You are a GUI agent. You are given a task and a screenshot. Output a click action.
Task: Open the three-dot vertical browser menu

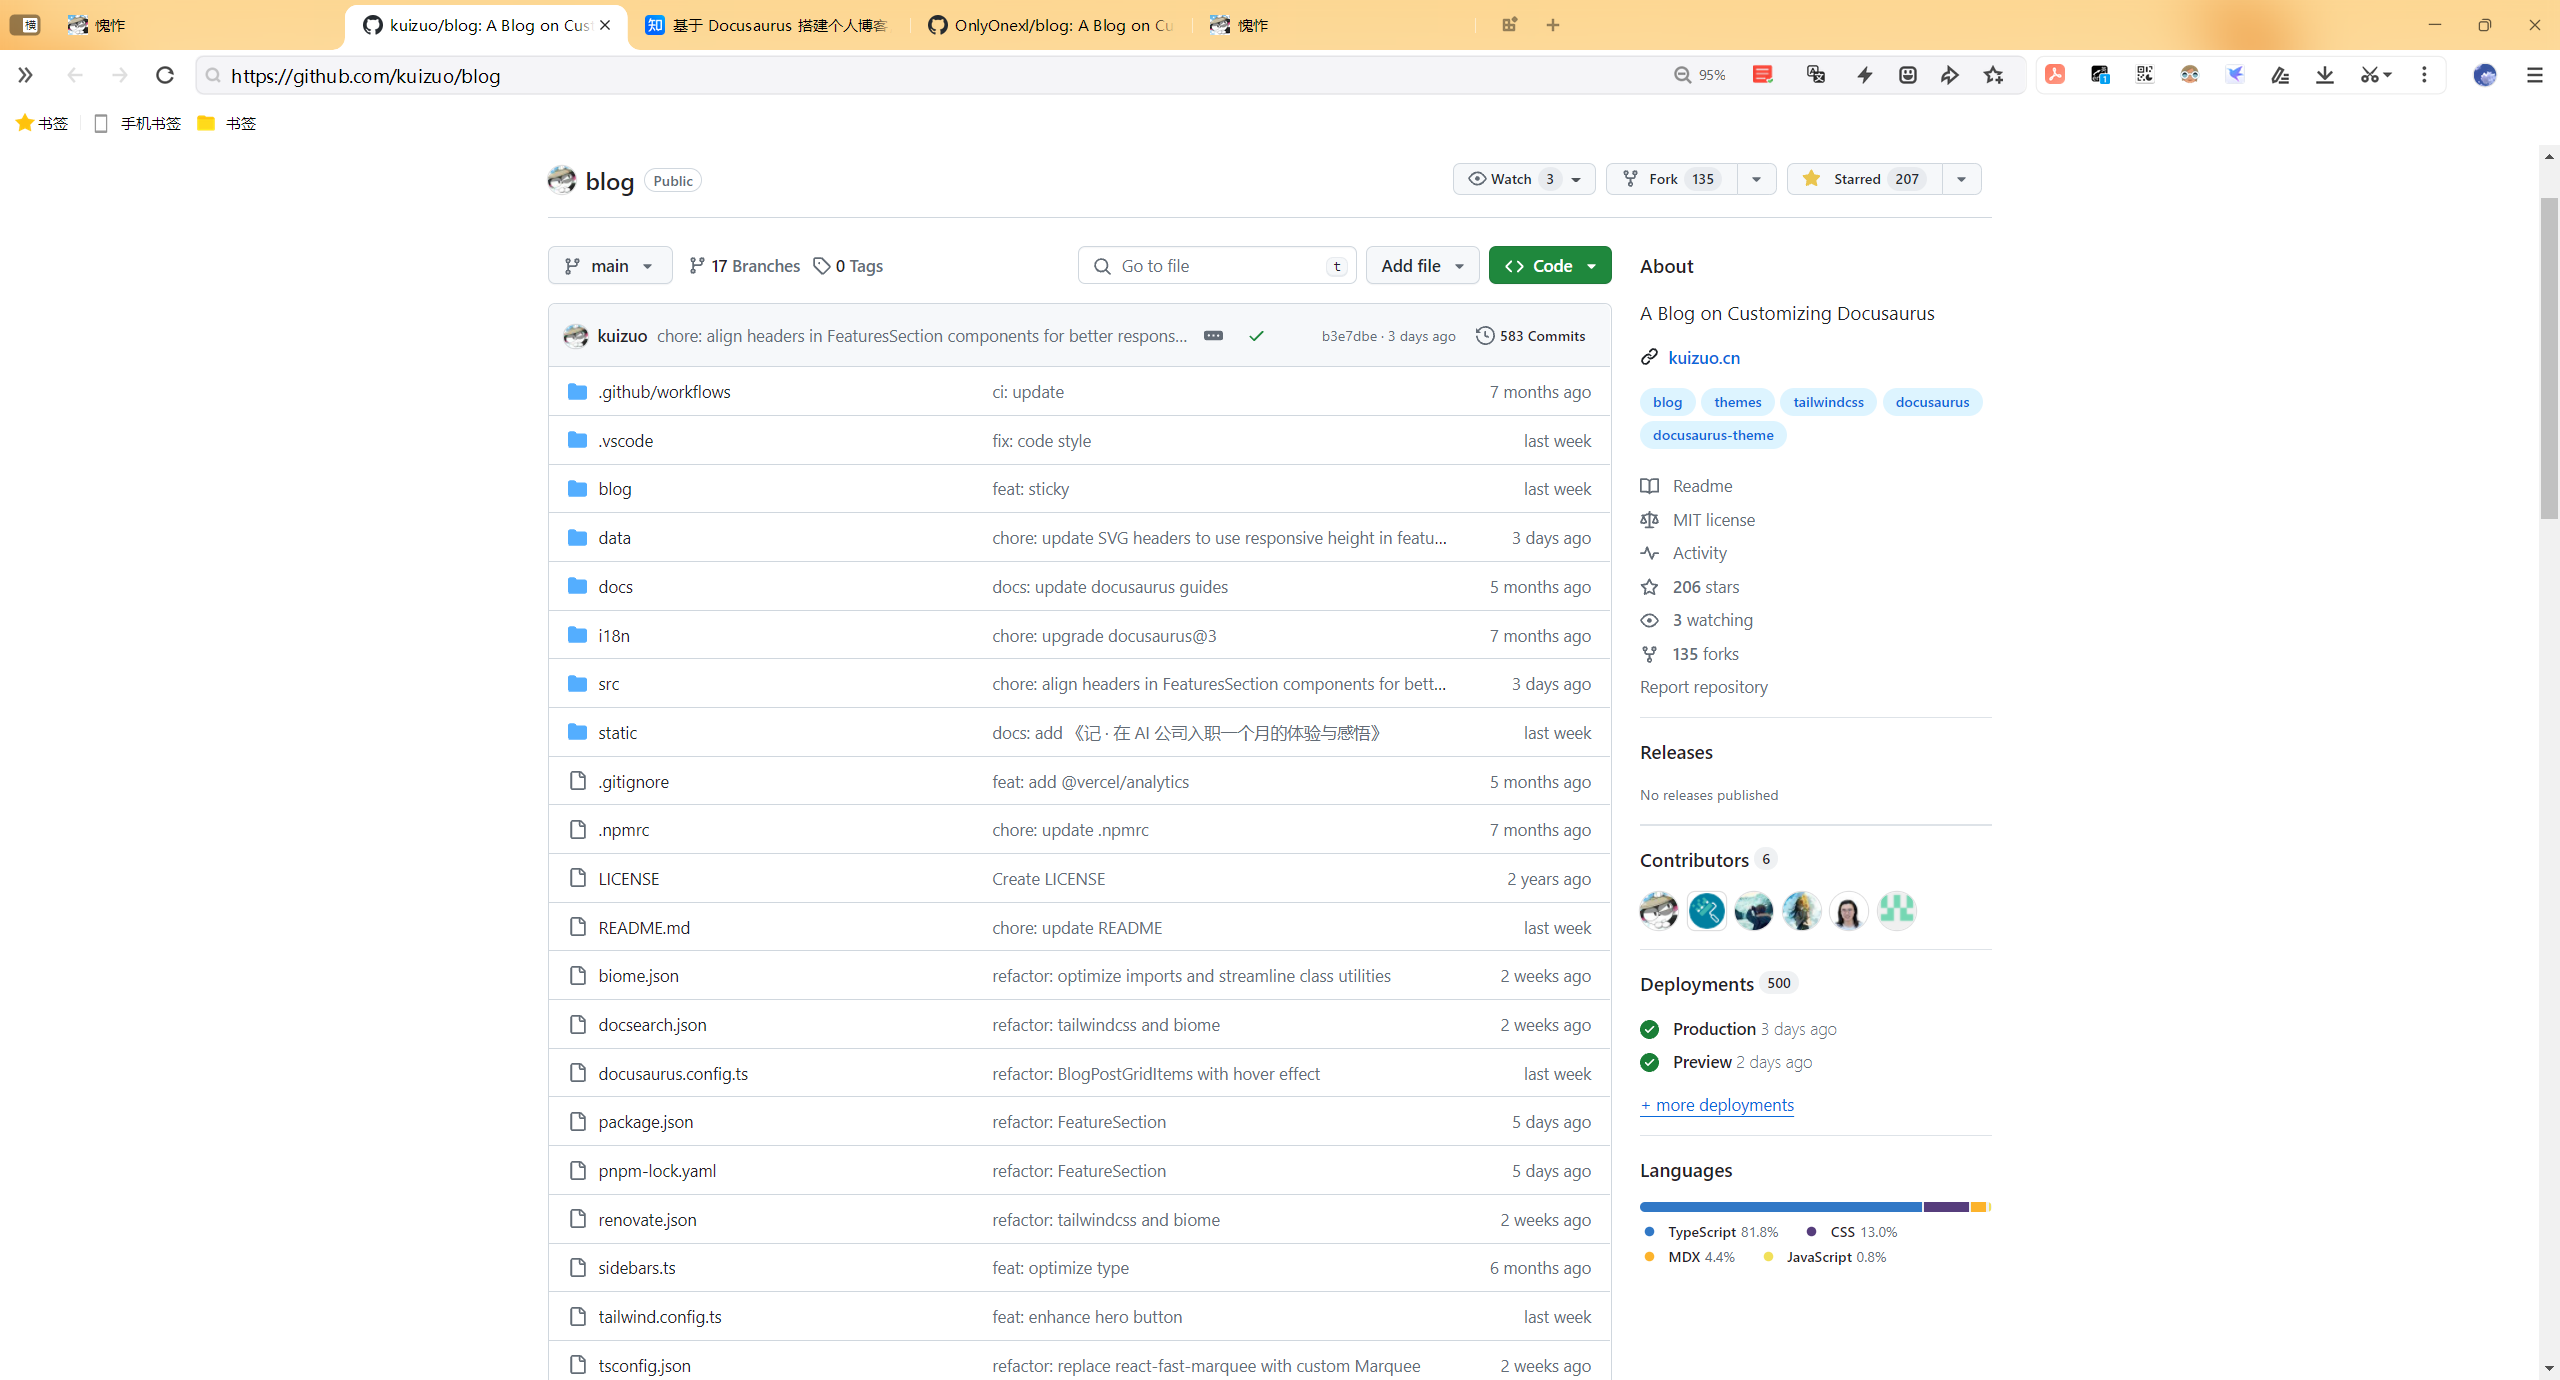(x=2424, y=75)
